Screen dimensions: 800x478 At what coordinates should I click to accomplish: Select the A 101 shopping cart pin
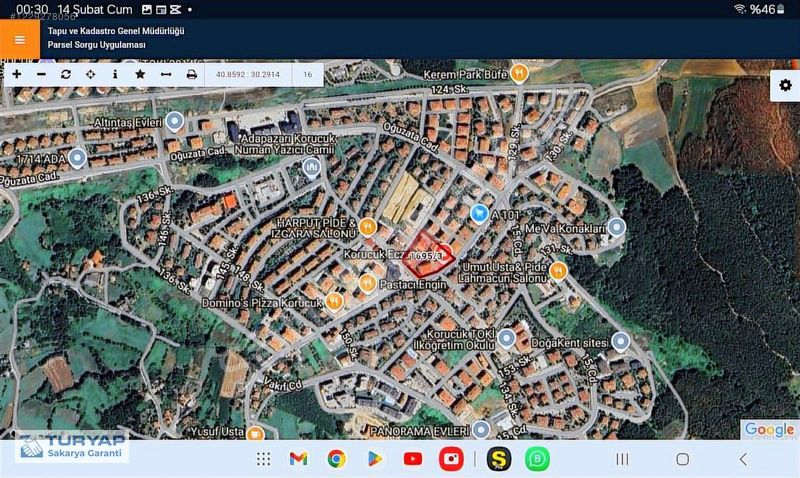click(479, 214)
